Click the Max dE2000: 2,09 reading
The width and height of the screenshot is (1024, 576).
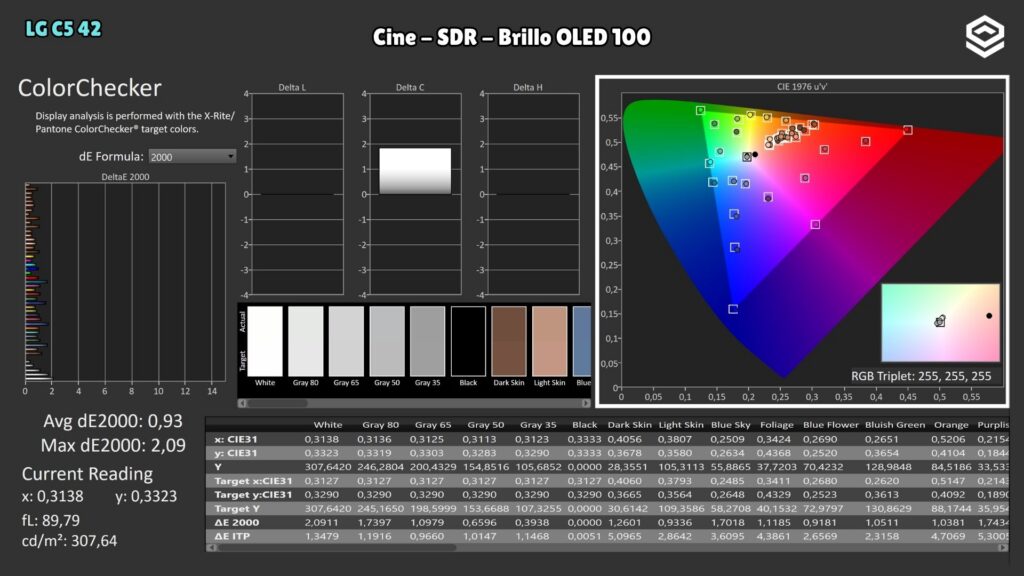pyautogui.click(x=113, y=445)
